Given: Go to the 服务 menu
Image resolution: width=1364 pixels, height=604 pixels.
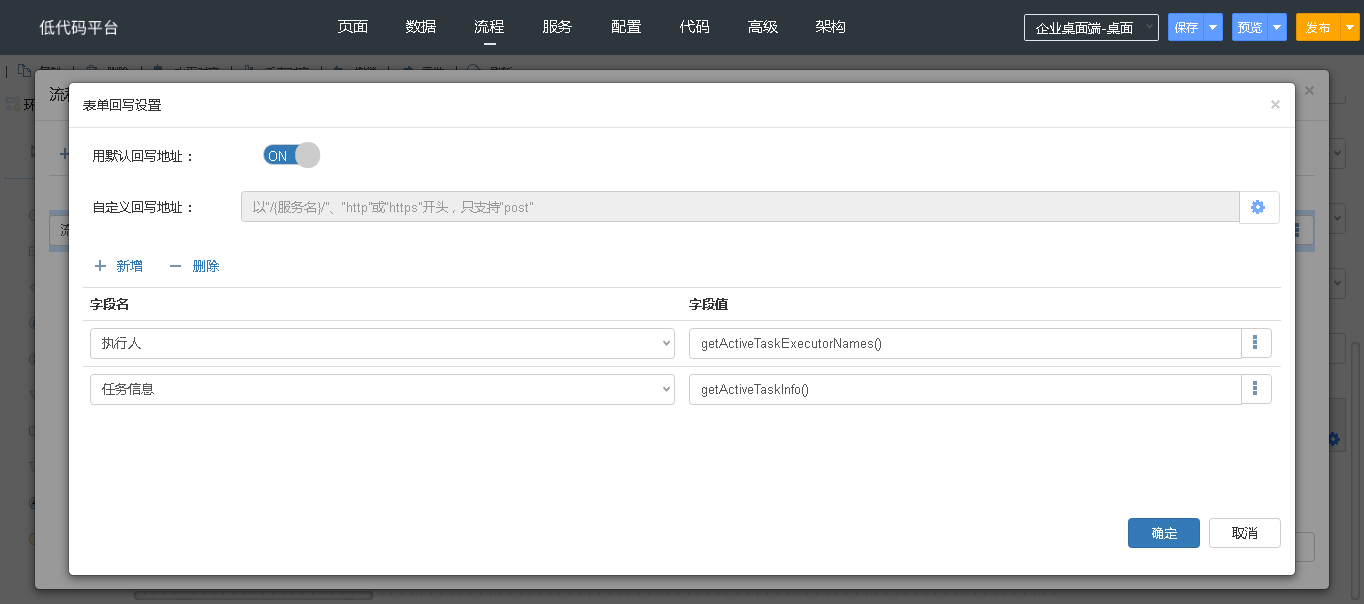Looking at the screenshot, I should pos(557,27).
